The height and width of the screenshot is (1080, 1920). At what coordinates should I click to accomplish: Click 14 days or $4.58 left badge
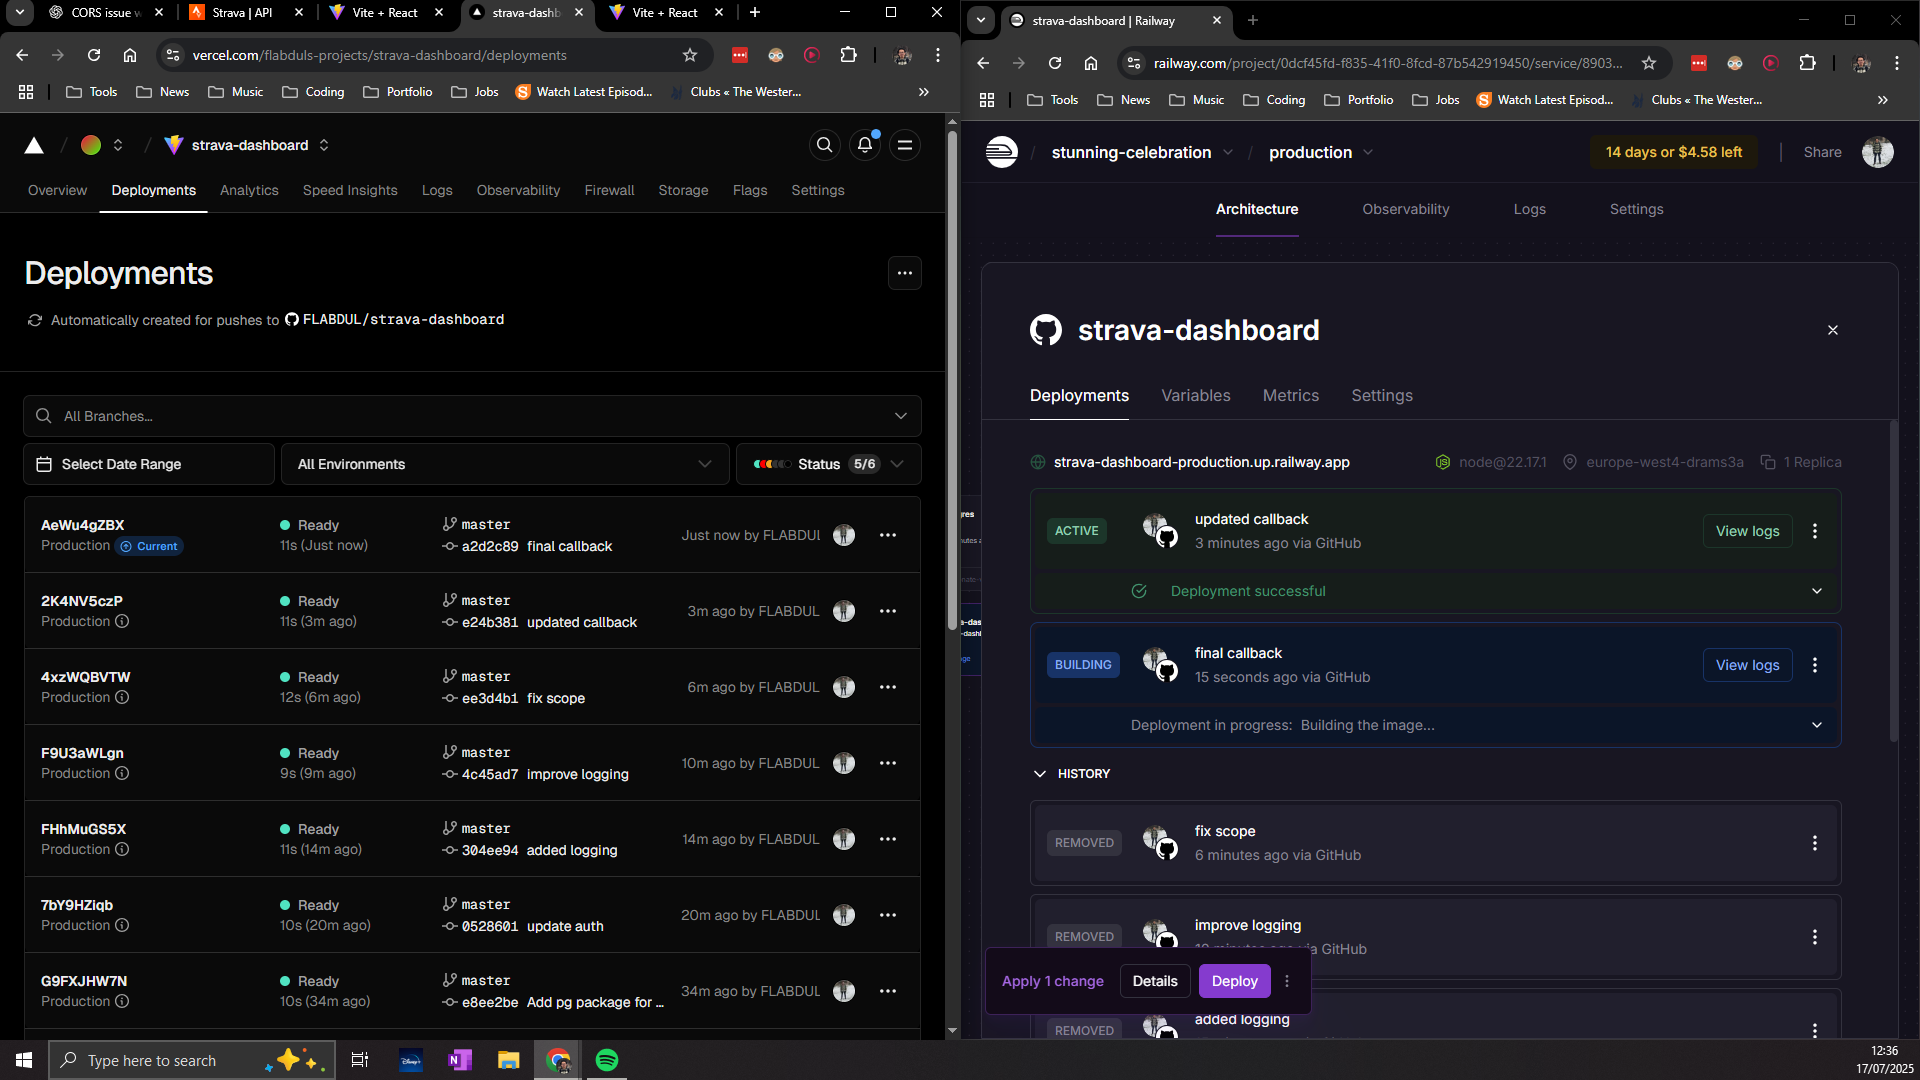pyautogui.click(x=1674, y=152)
